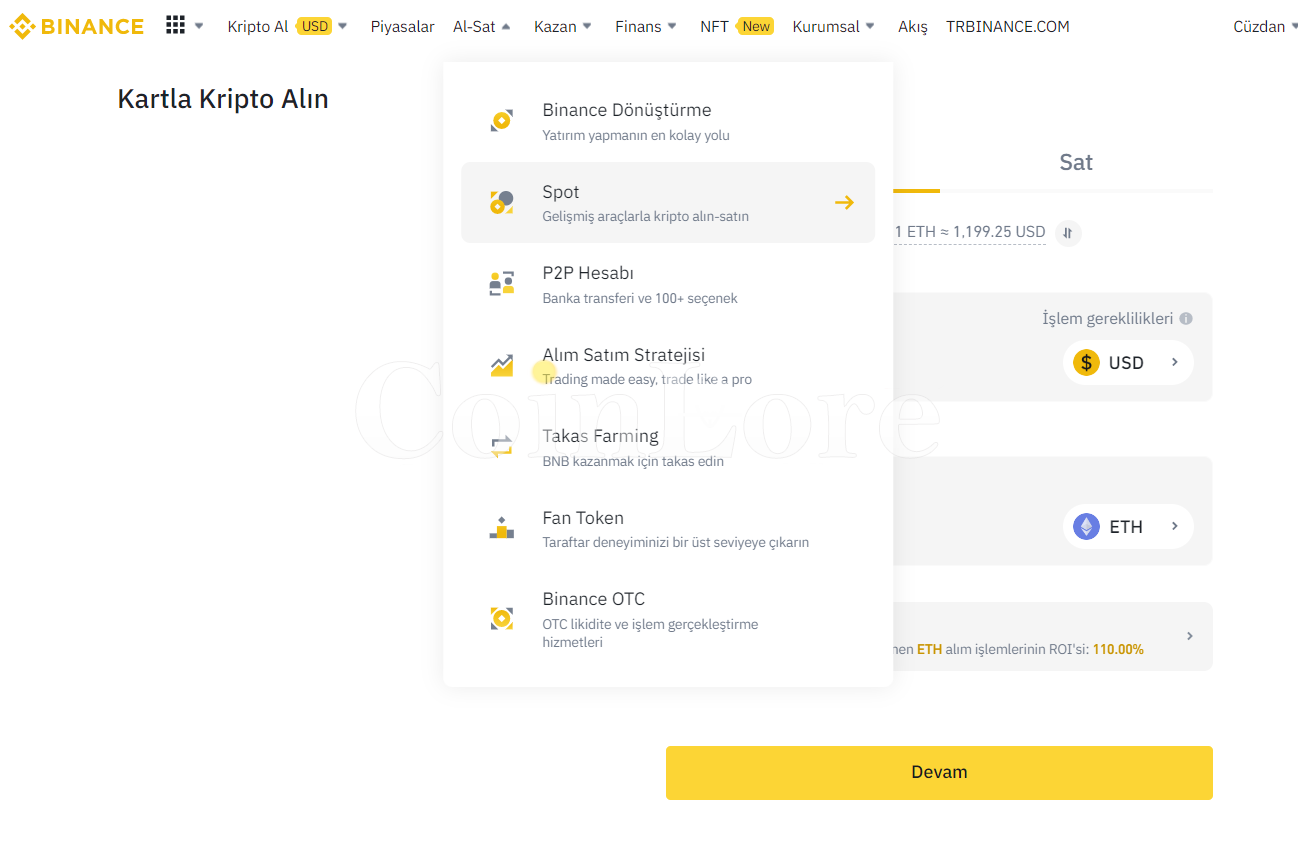Expand the Kurumsal menu

click(x=834, y=26)
